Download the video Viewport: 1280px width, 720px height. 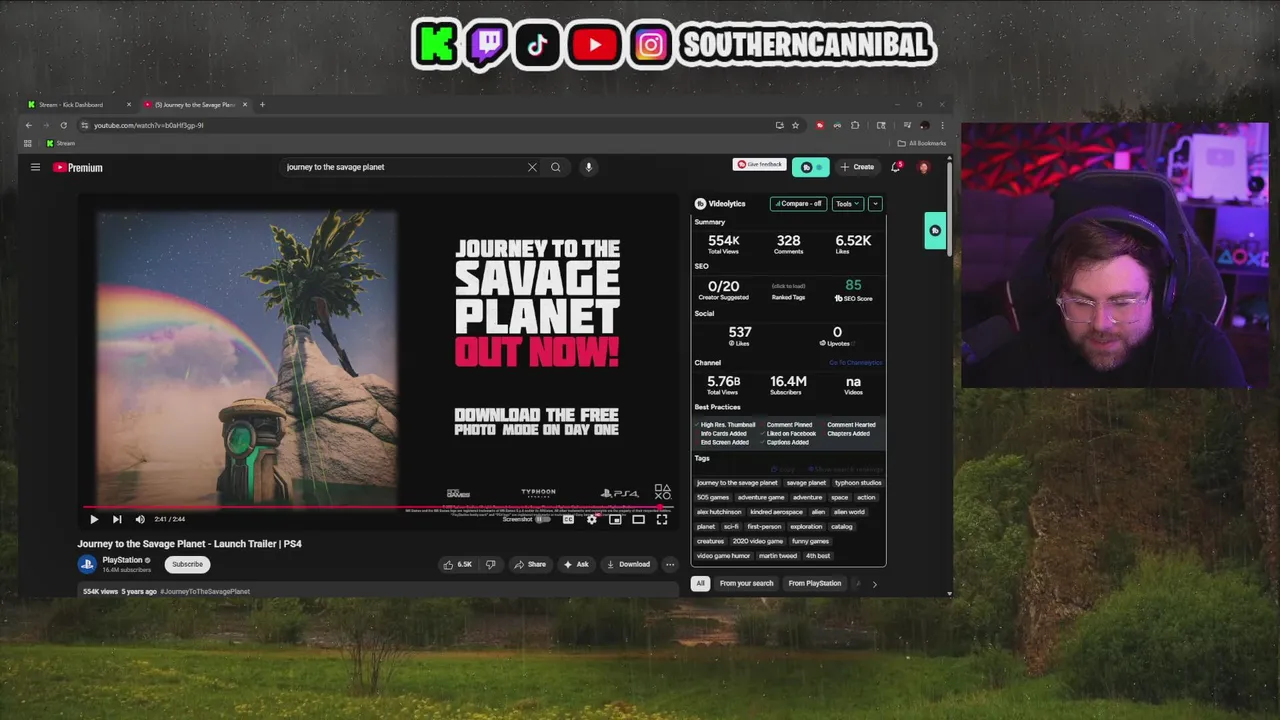click(628, 564)
